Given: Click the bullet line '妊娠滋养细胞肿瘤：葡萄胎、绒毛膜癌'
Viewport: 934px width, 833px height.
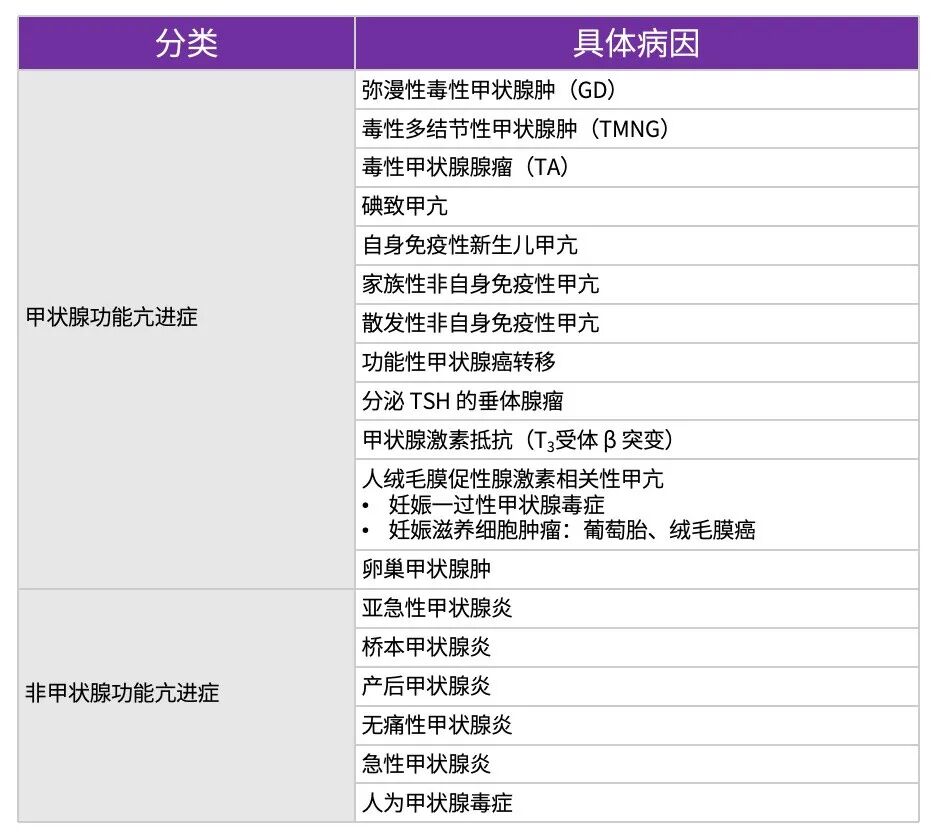Looking at the screenshot, I should pos(572,530).
